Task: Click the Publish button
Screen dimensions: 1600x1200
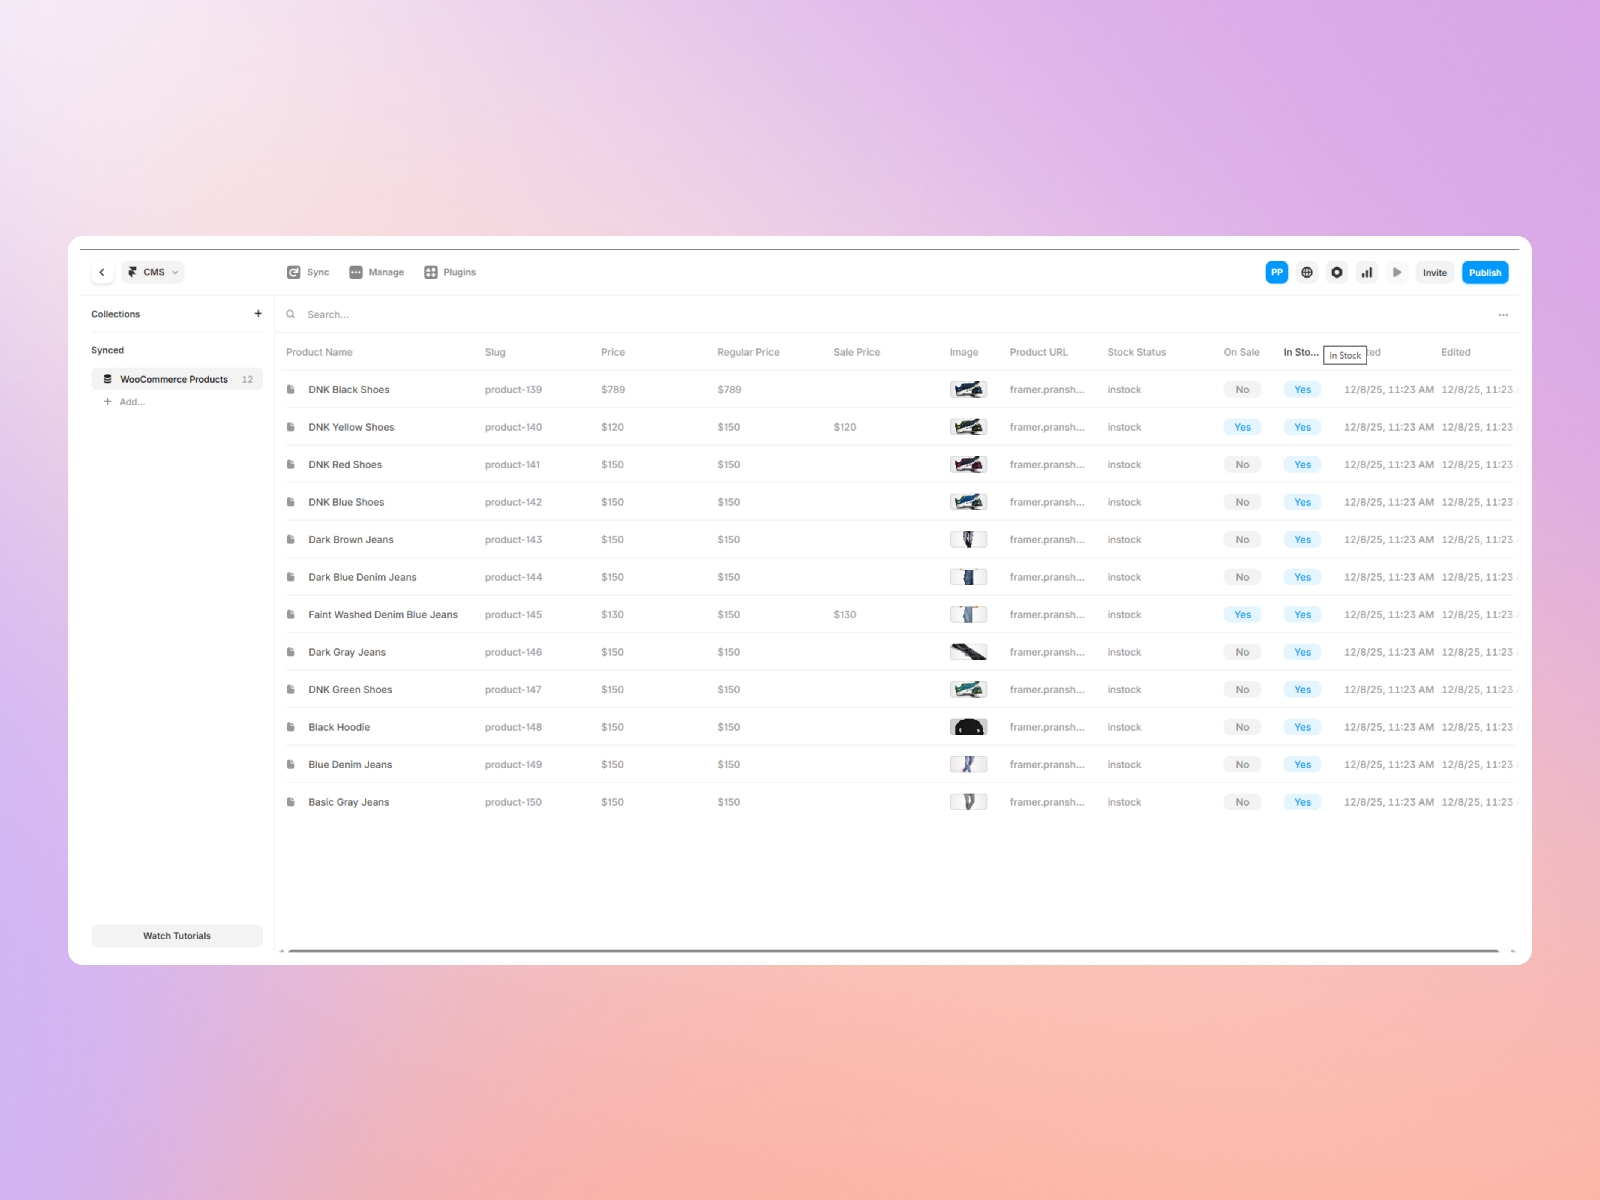Action: (1485, 271)
